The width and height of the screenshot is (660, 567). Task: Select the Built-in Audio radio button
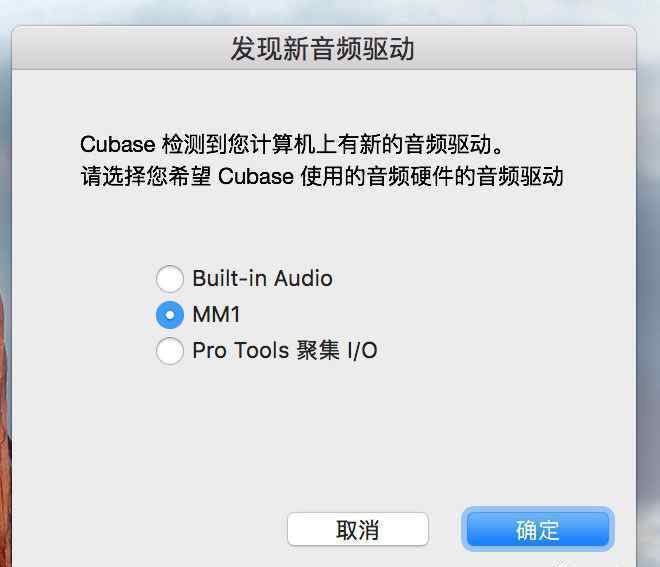click(x=170, y=279)
